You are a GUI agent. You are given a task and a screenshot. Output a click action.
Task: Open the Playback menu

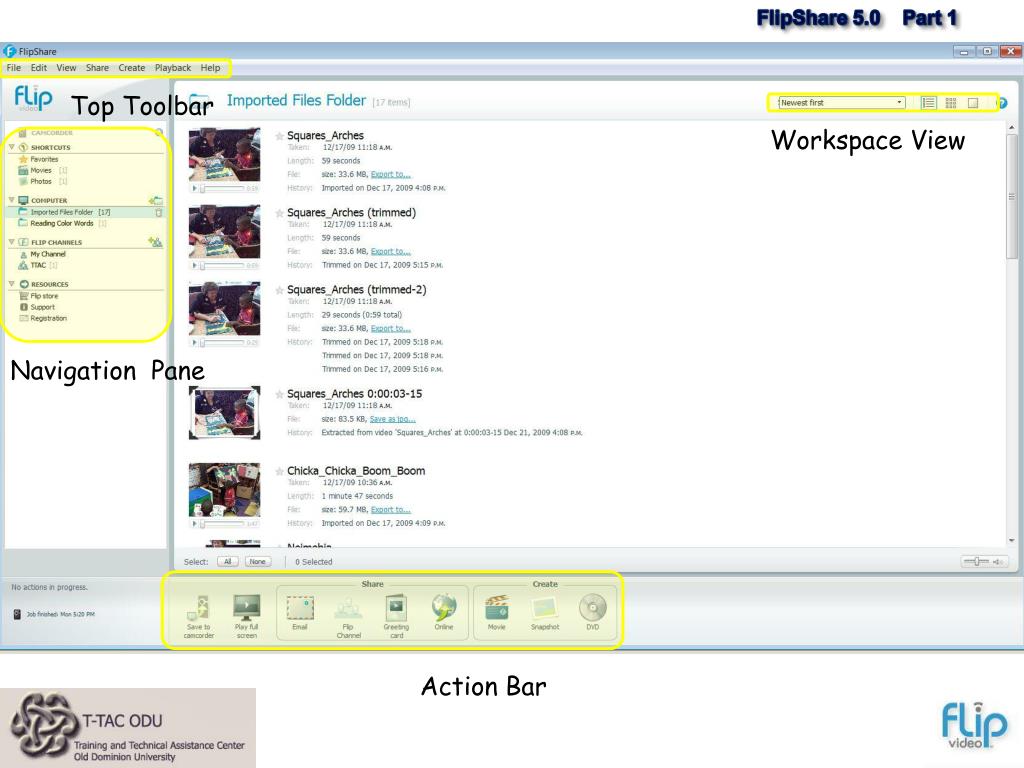point(172,68)
